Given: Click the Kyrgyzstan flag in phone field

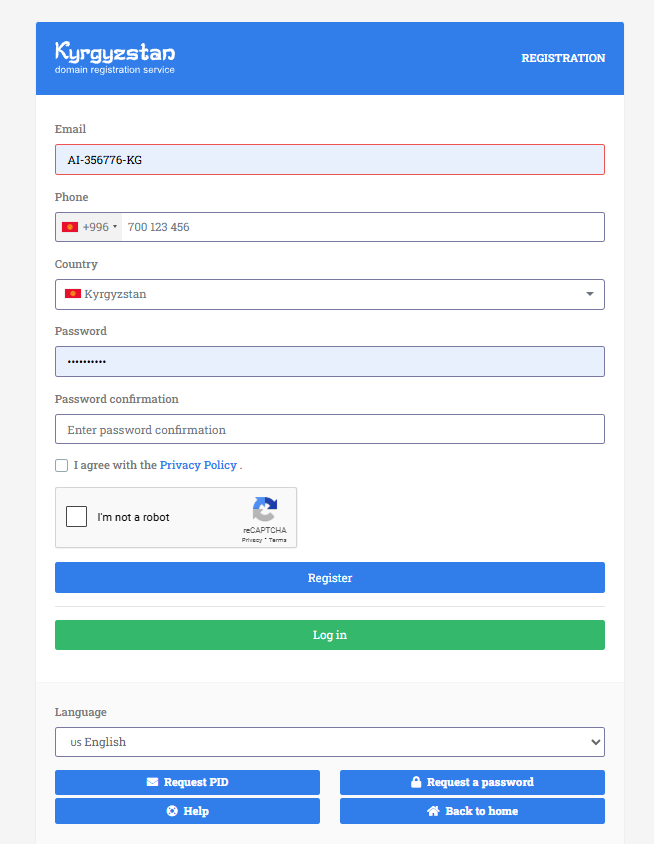Looking at the screenshot, I should click(70, 227).
